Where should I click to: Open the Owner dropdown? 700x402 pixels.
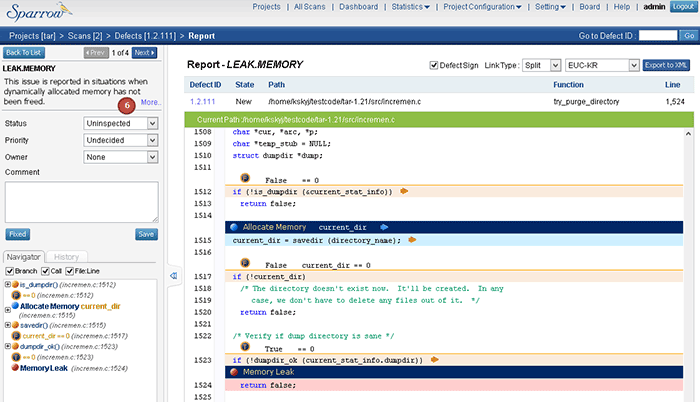[121, 157]
